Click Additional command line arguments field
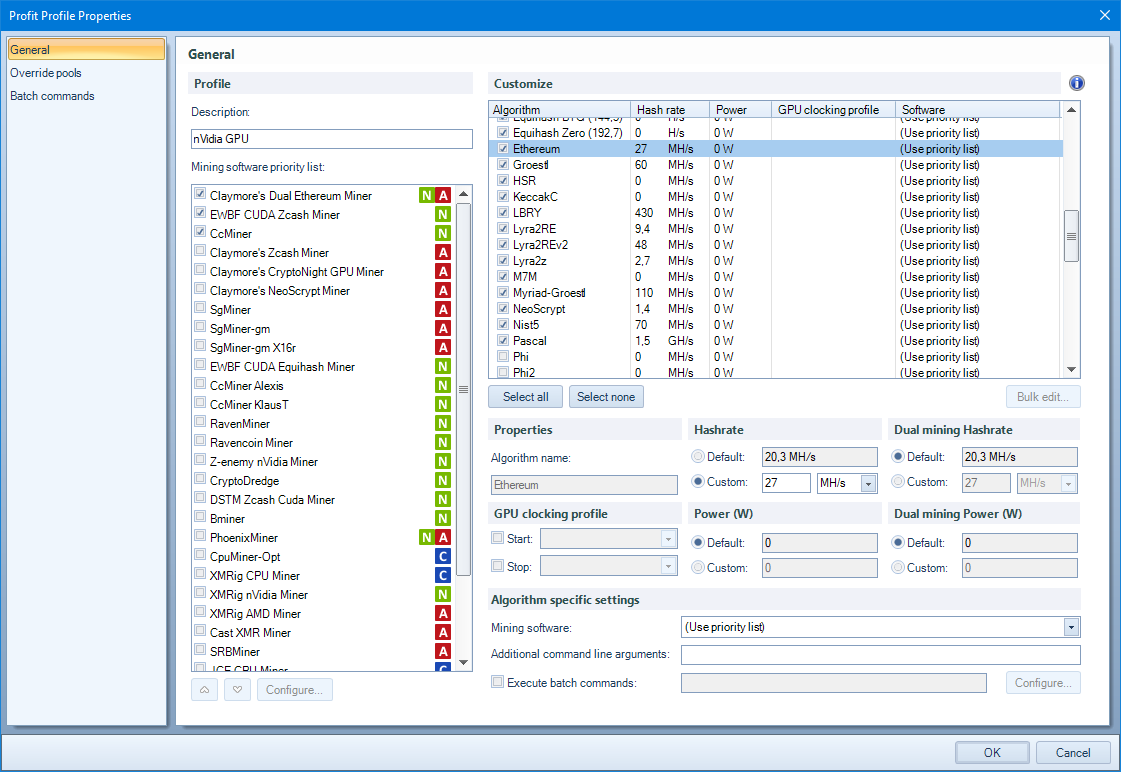1121x772 pixels. (x=880, y=654)
